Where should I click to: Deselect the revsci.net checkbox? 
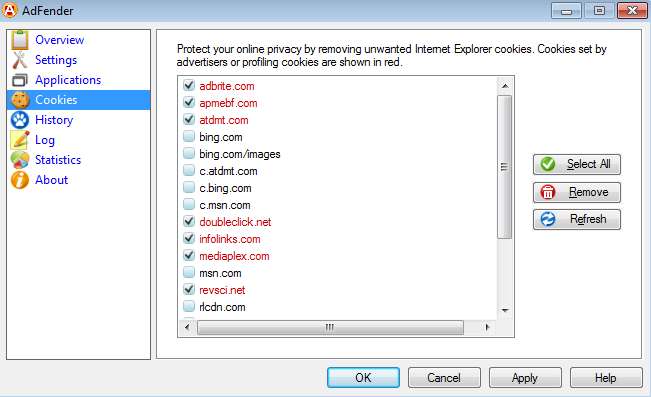click(x=189, y=290)
